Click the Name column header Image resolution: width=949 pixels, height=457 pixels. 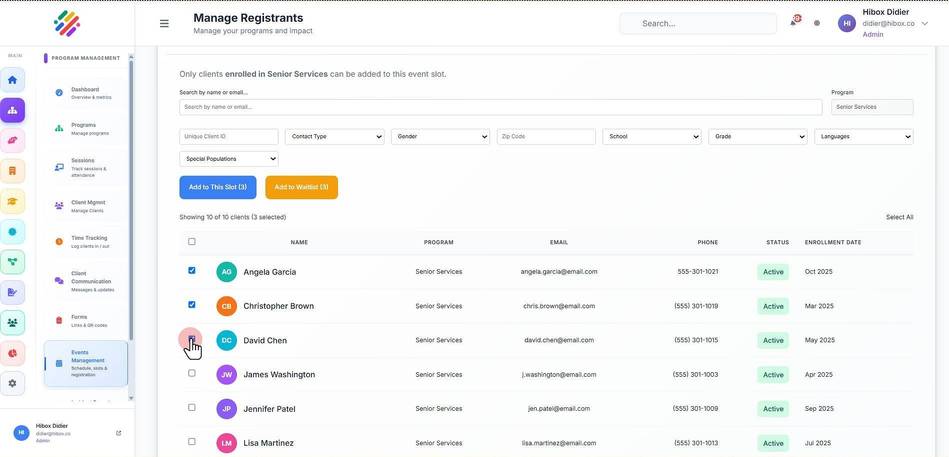[x=299, y=242]
